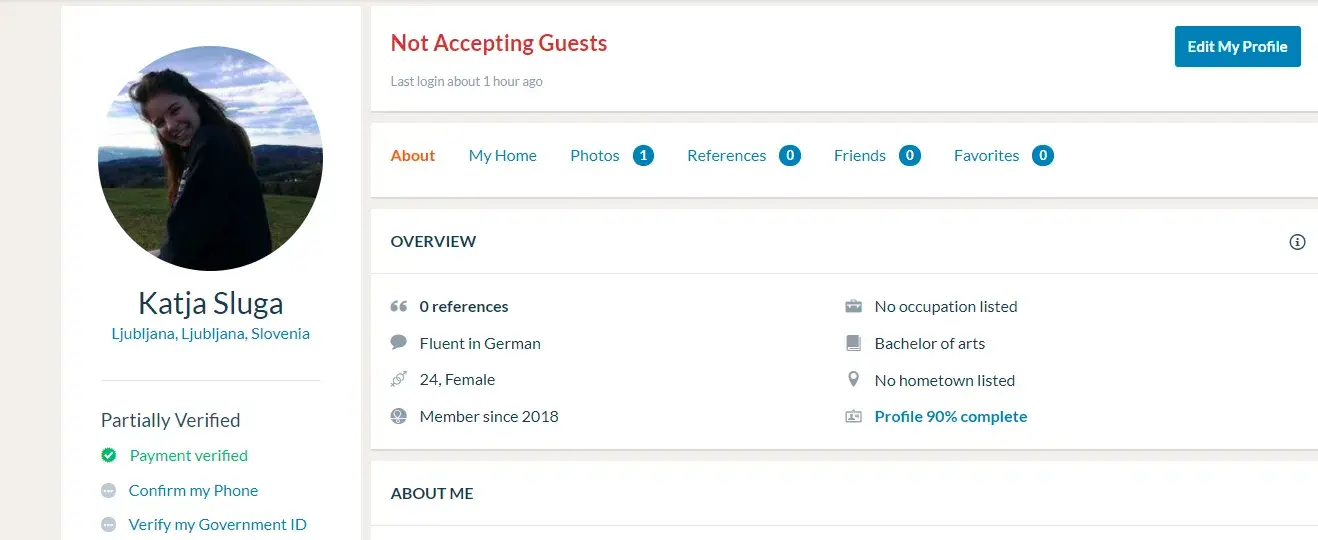1318x540 pixels.
Task: Click the quotation marks references icon
Action: (x=398, y=307)
